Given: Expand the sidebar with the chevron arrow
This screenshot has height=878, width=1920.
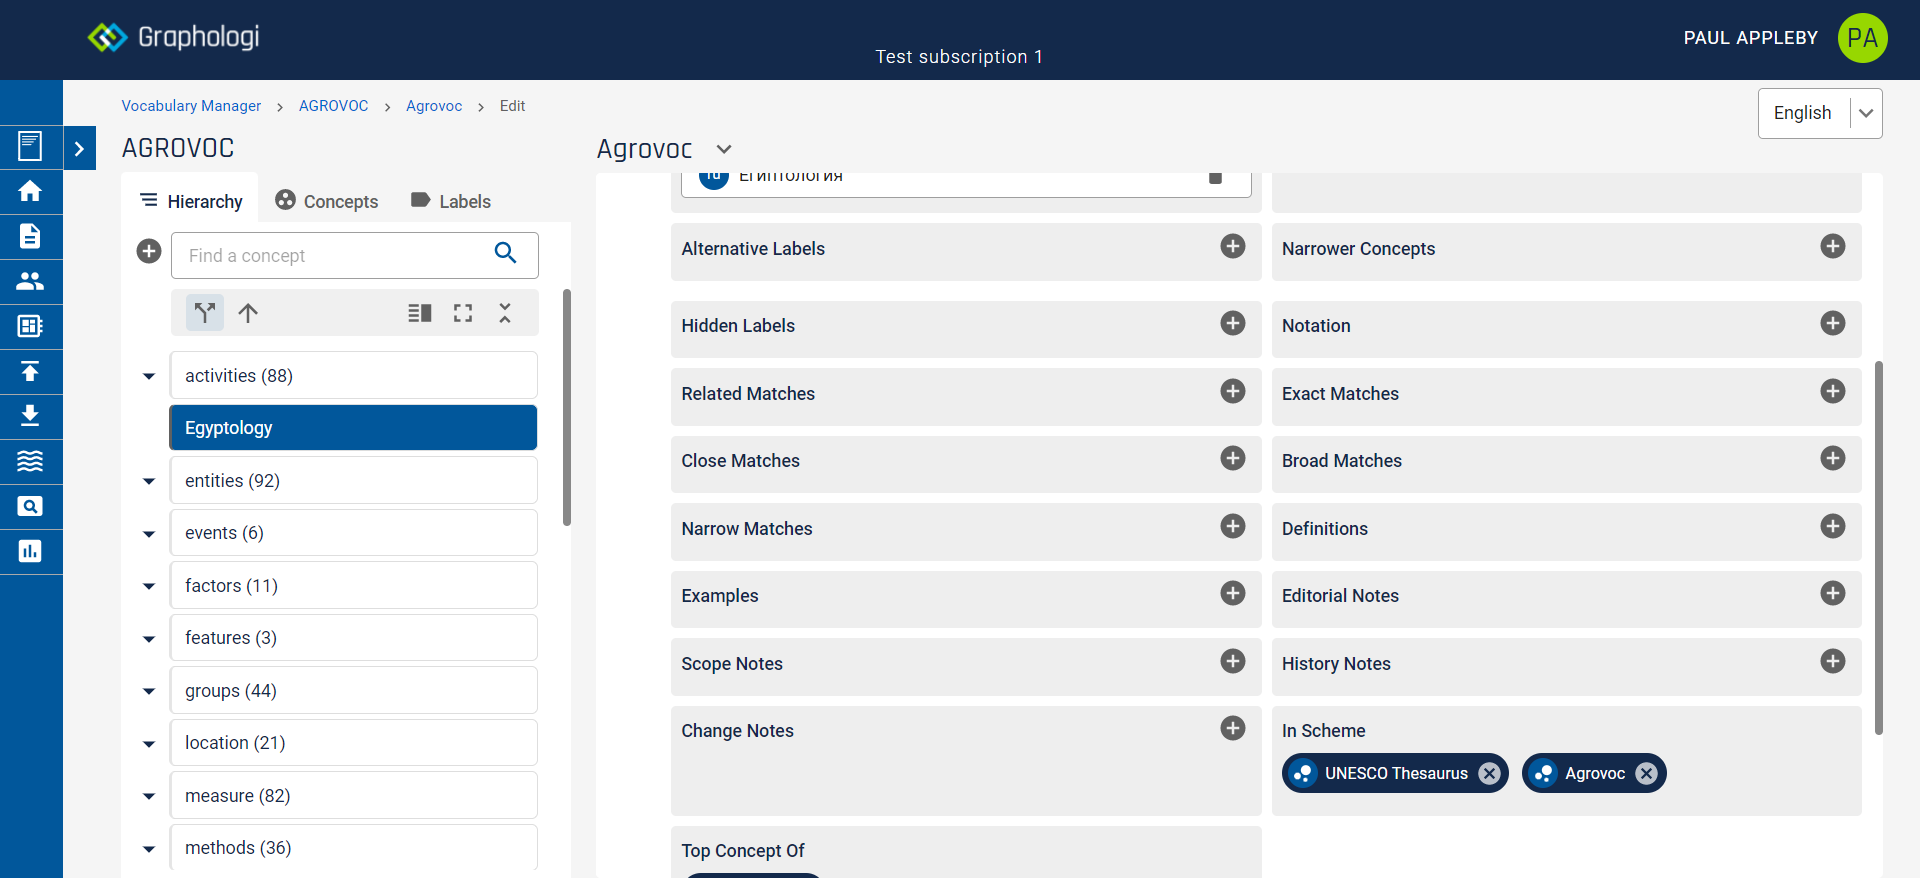Looking at the screenshot, I should (79, 149).
